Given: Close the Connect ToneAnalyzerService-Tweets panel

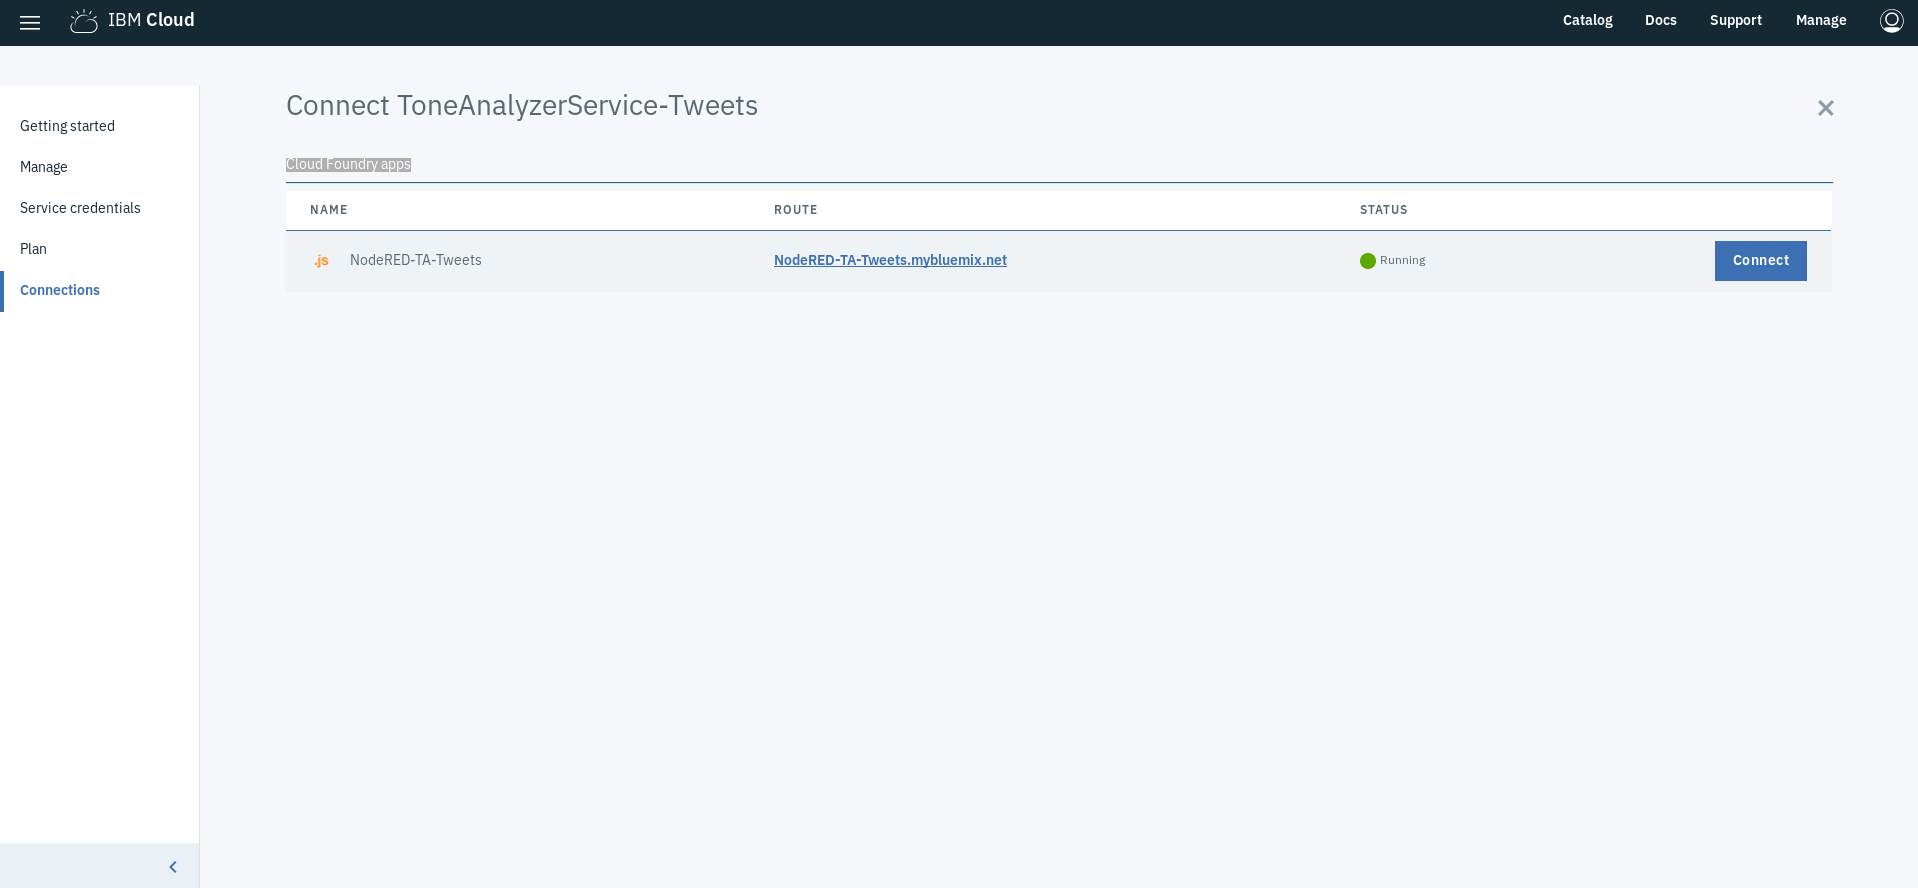Looking at the screenshot, I should 1825,108.
